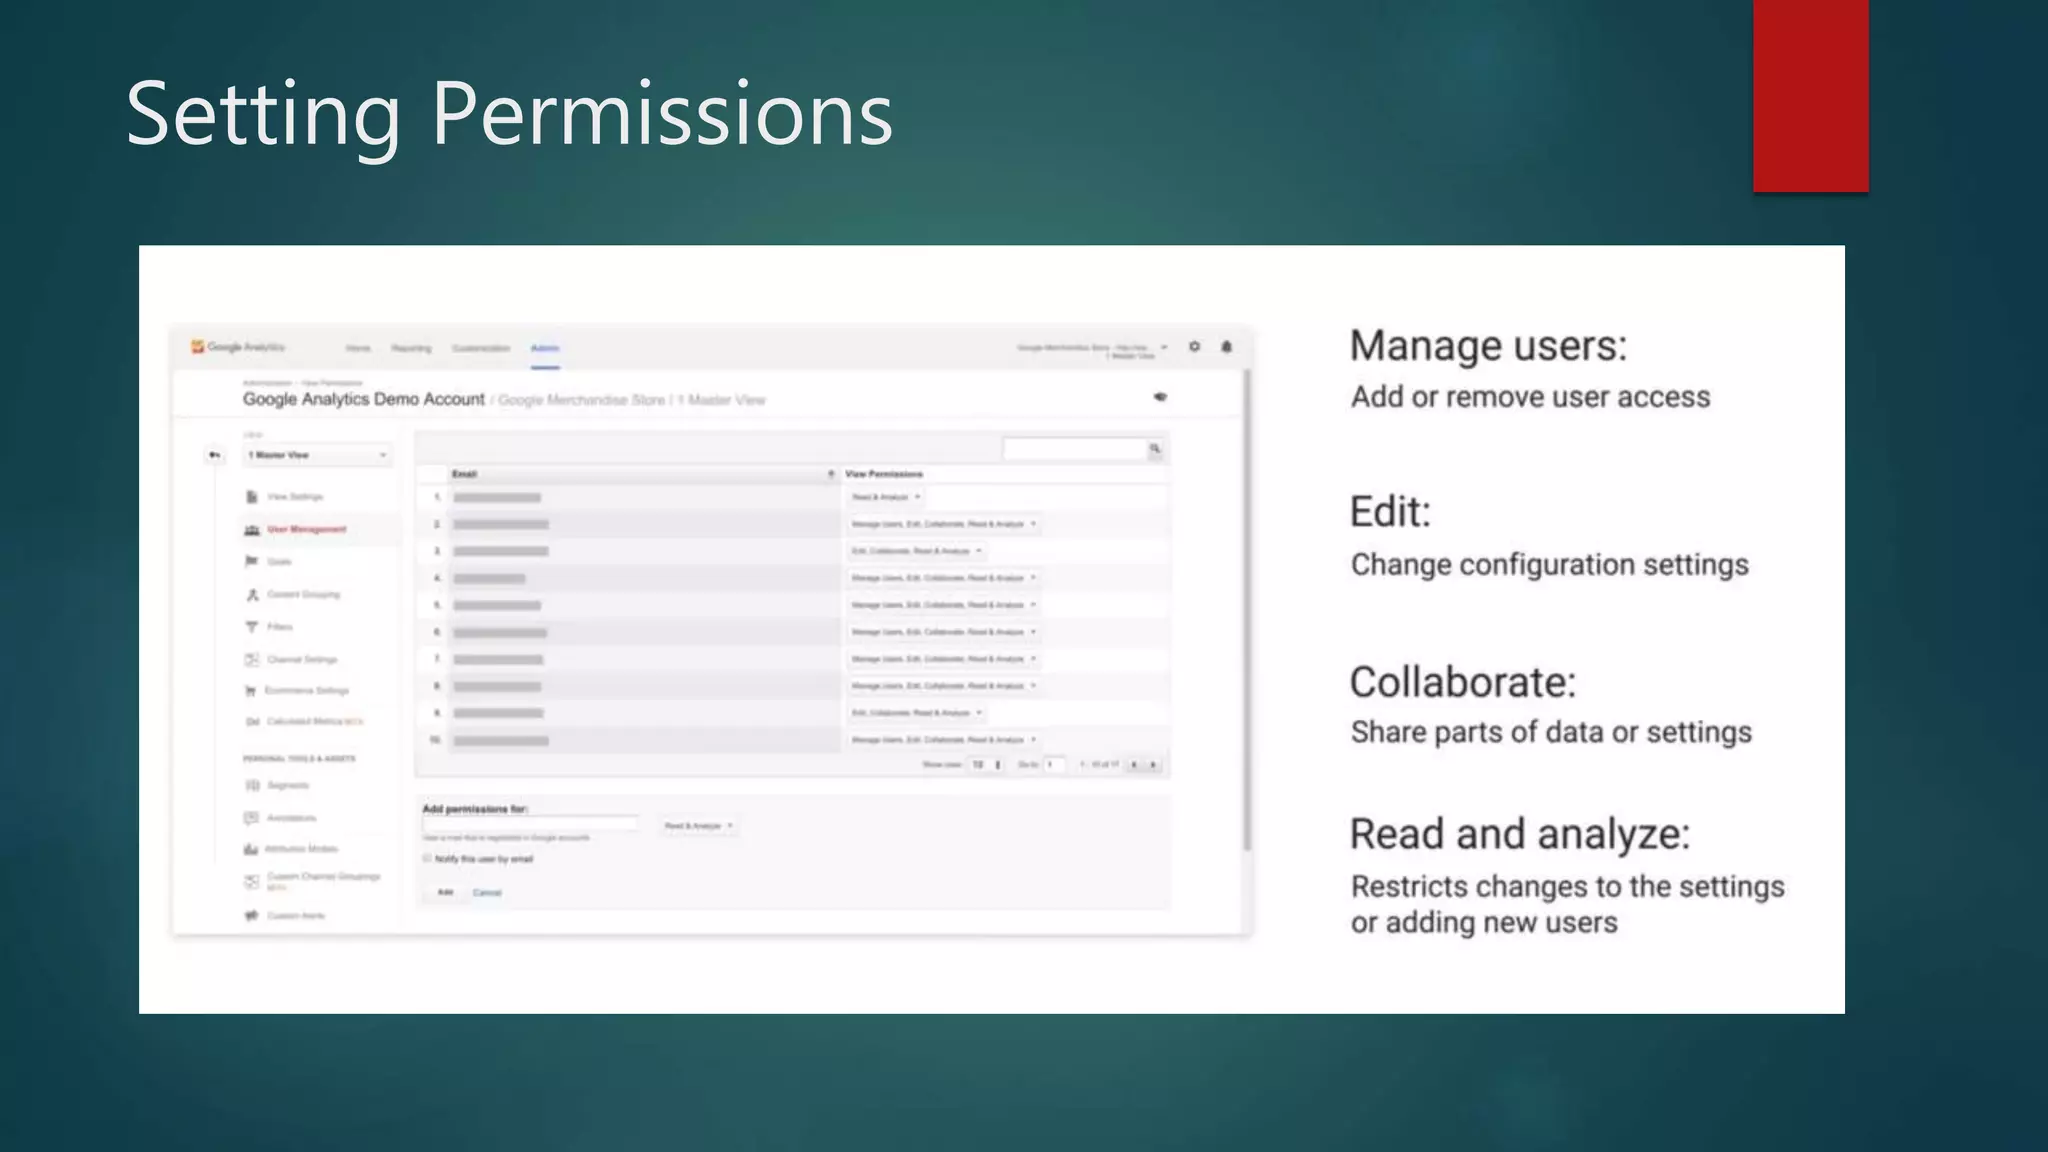2048x1152 pixels.
Task: Open row 1 Read & Analyze permissions dropdown
Action: pos(886,497)
